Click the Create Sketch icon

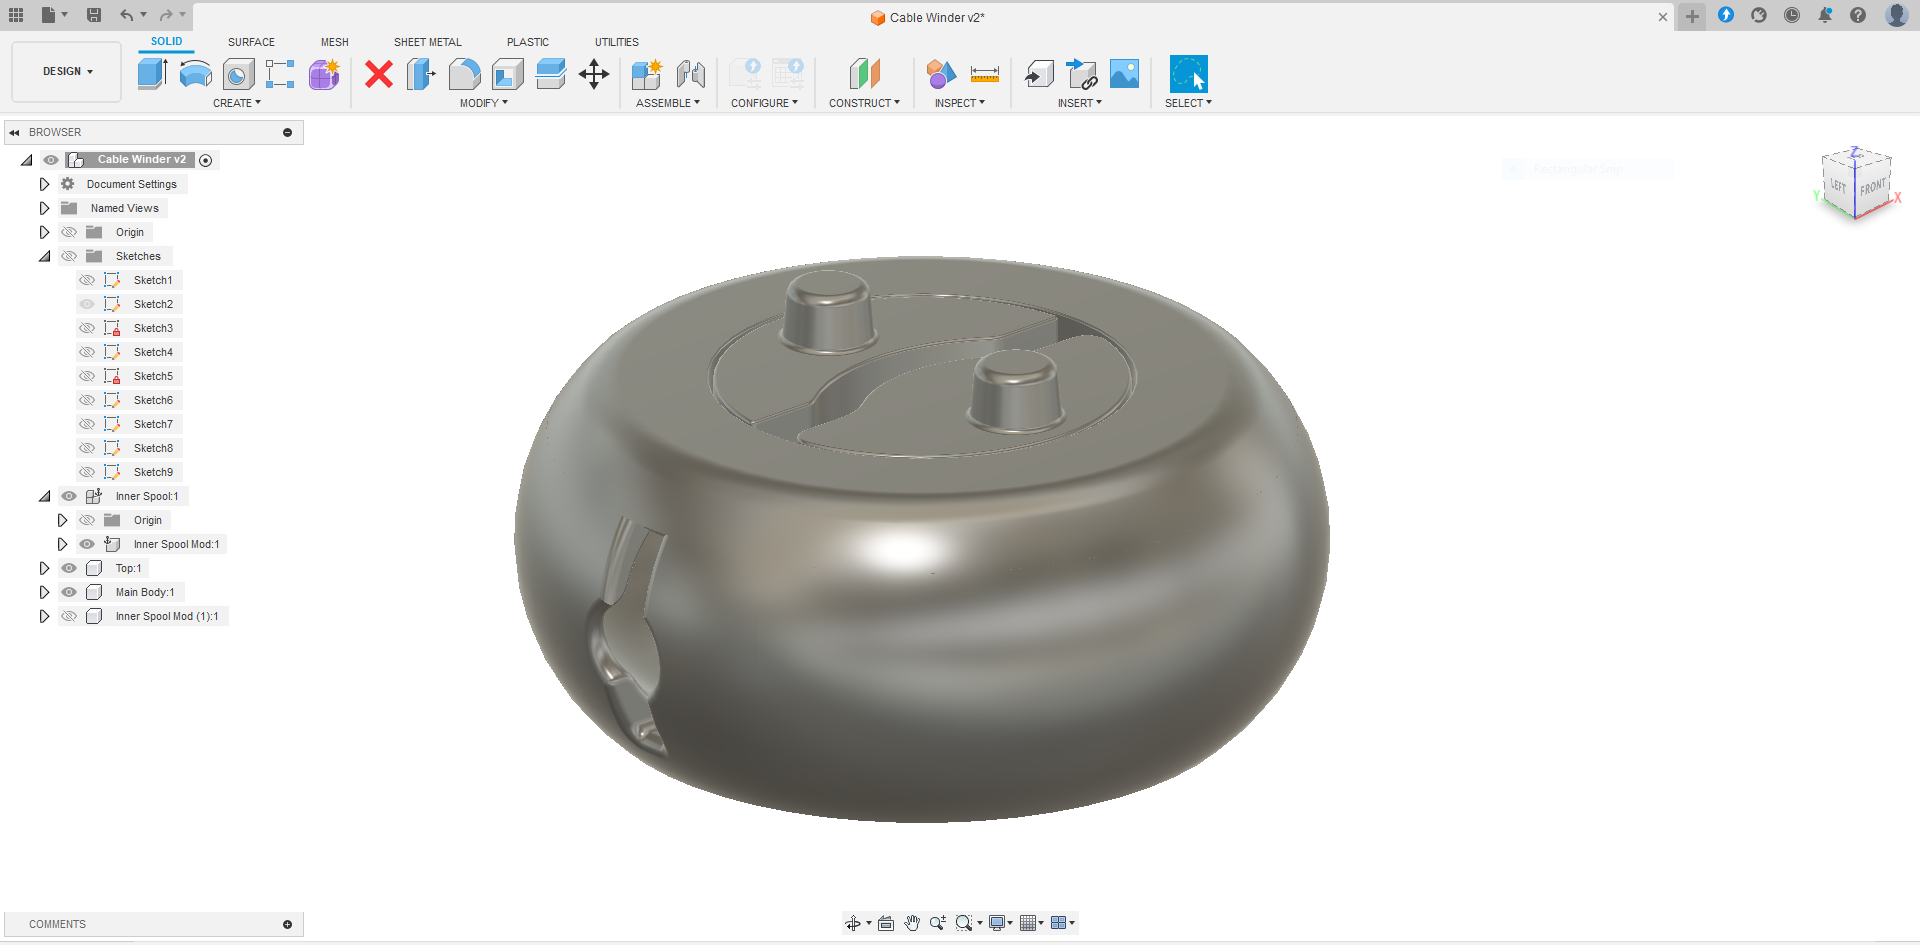pyautogui.click(x=280, y=74)
